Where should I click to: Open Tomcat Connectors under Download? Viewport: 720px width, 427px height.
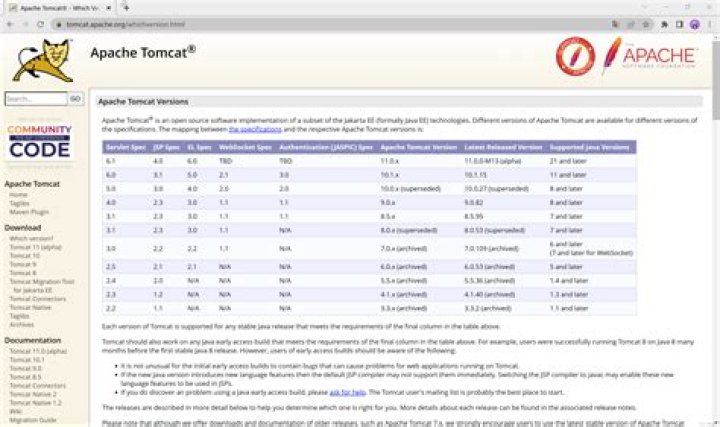click(38, 299)
